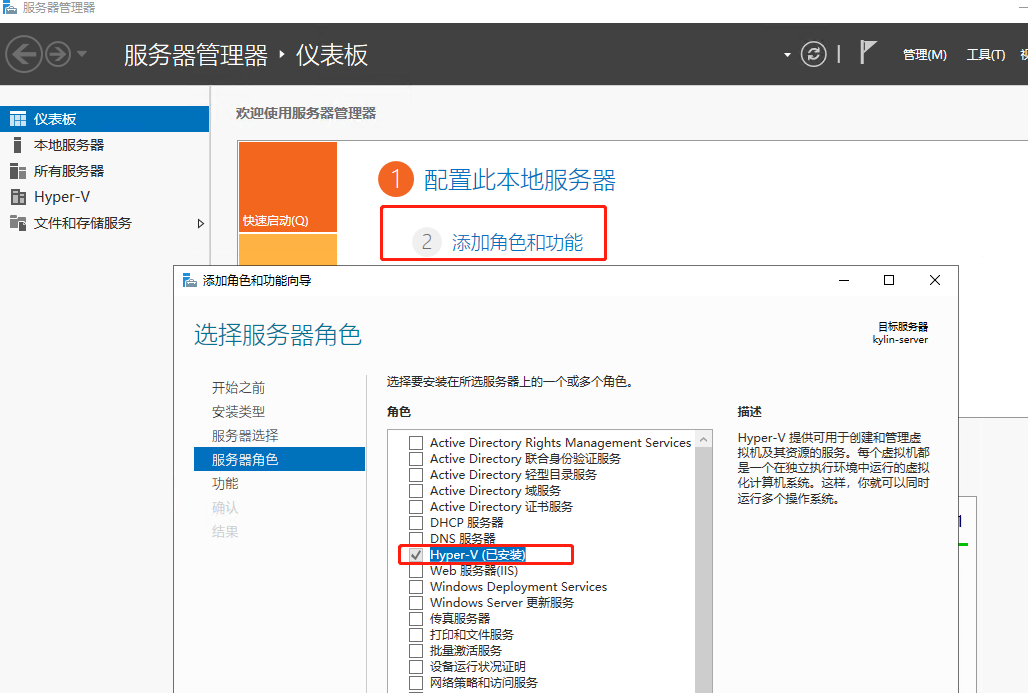The width and height of the screenshot is (1028, 693).
Task: Check 设备运行状况证明 role
Action: coord(416,666)
